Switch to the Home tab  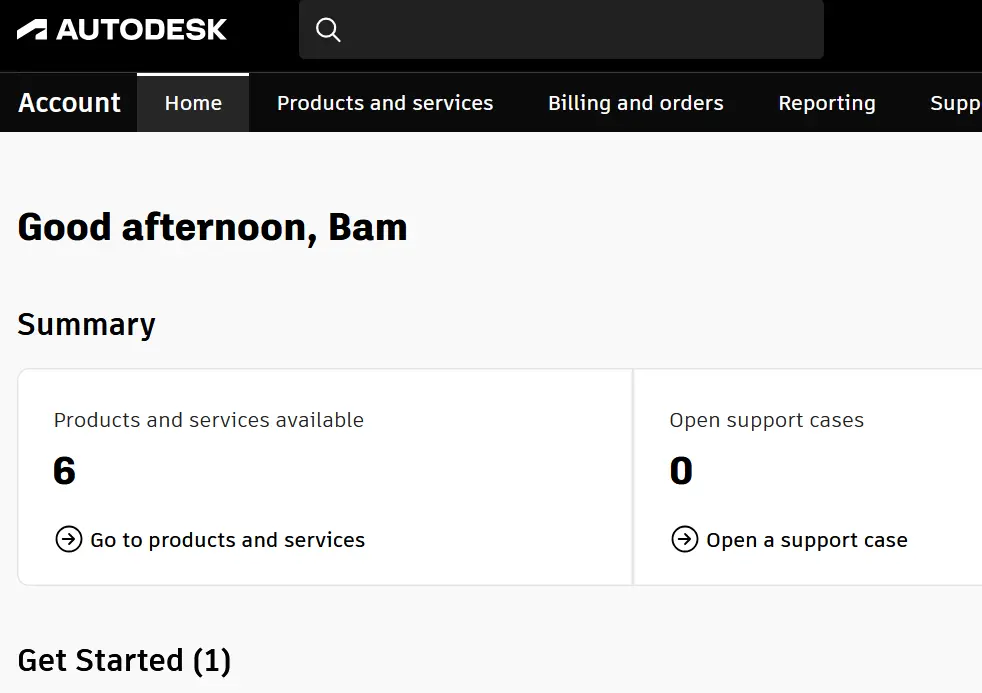click(193, 103)
